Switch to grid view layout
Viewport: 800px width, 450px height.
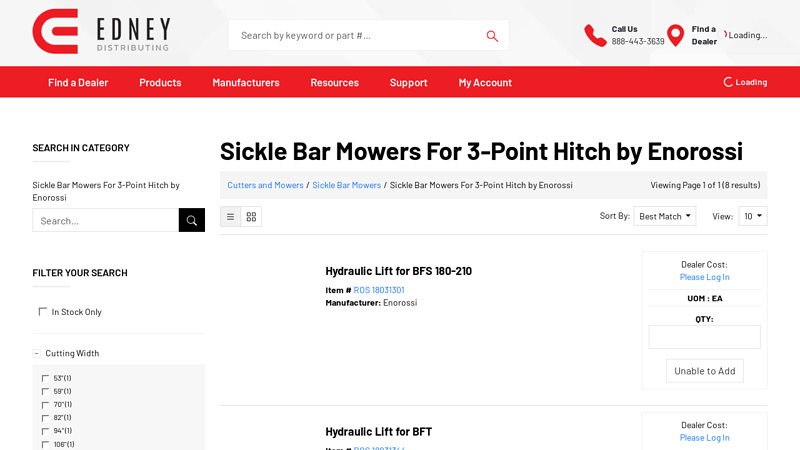tap(251, 217)
